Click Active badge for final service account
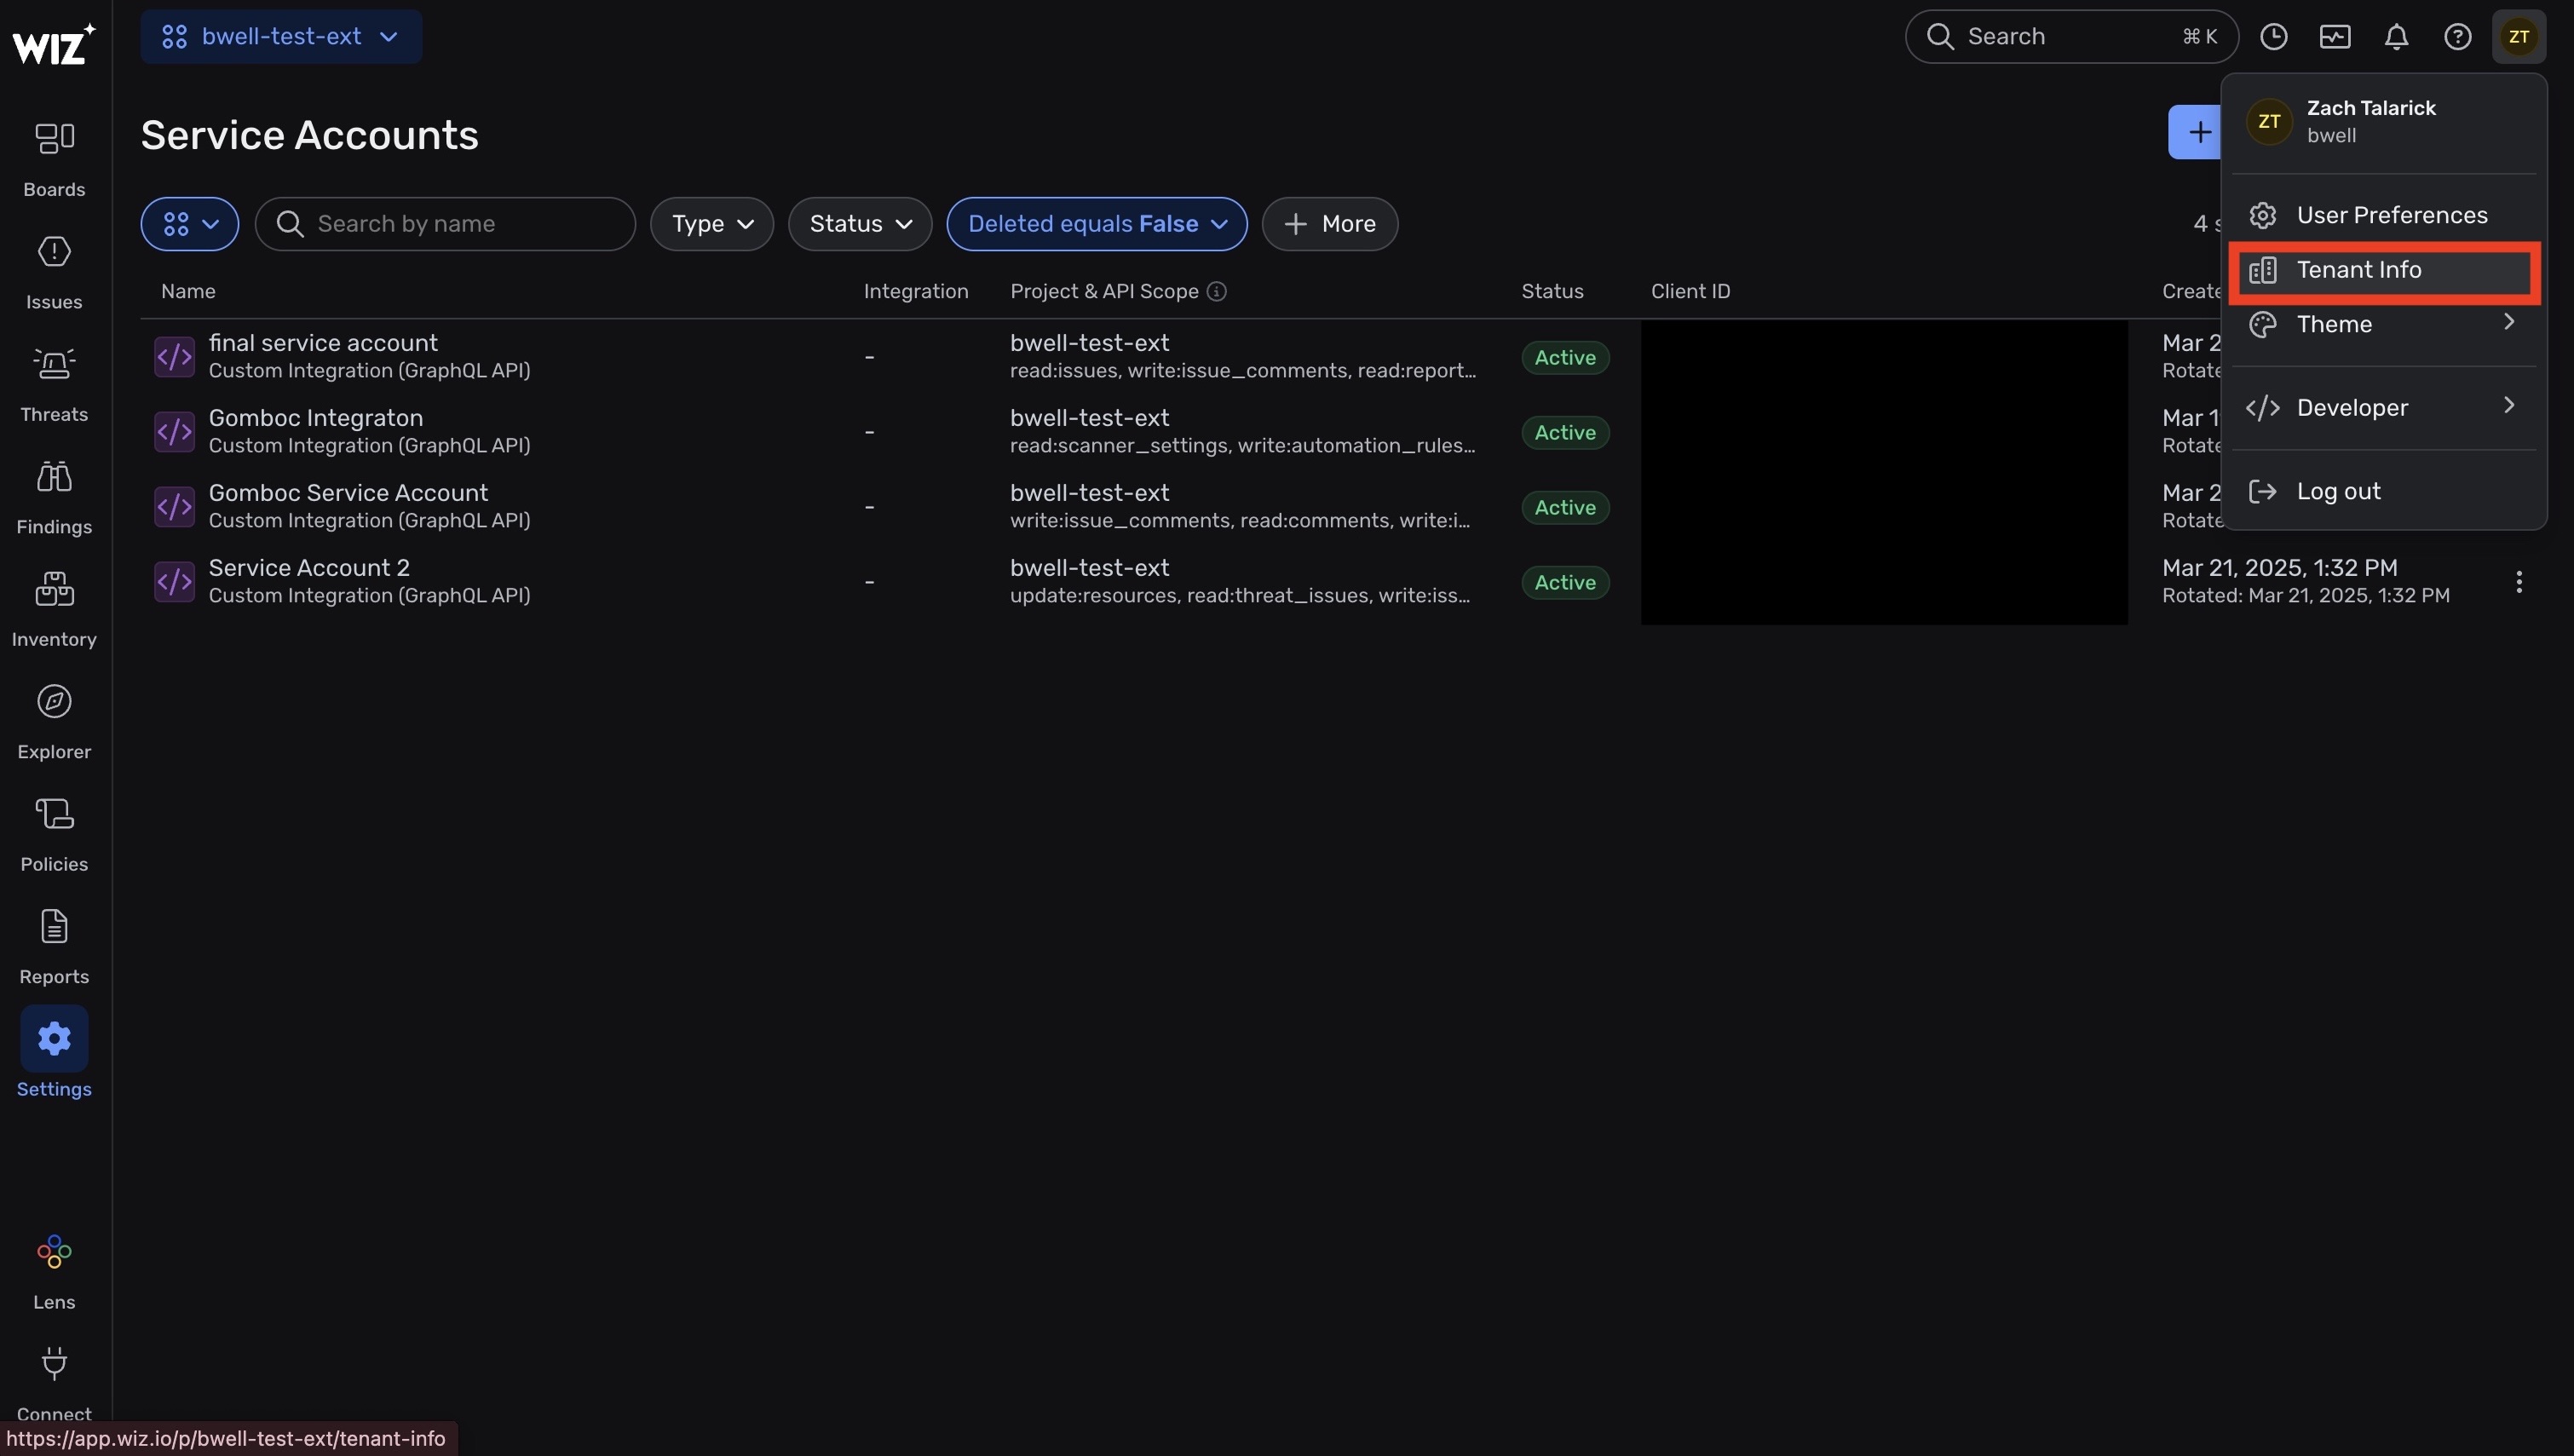This screenshot has height=1456, width=2574. coord(1565,358)
